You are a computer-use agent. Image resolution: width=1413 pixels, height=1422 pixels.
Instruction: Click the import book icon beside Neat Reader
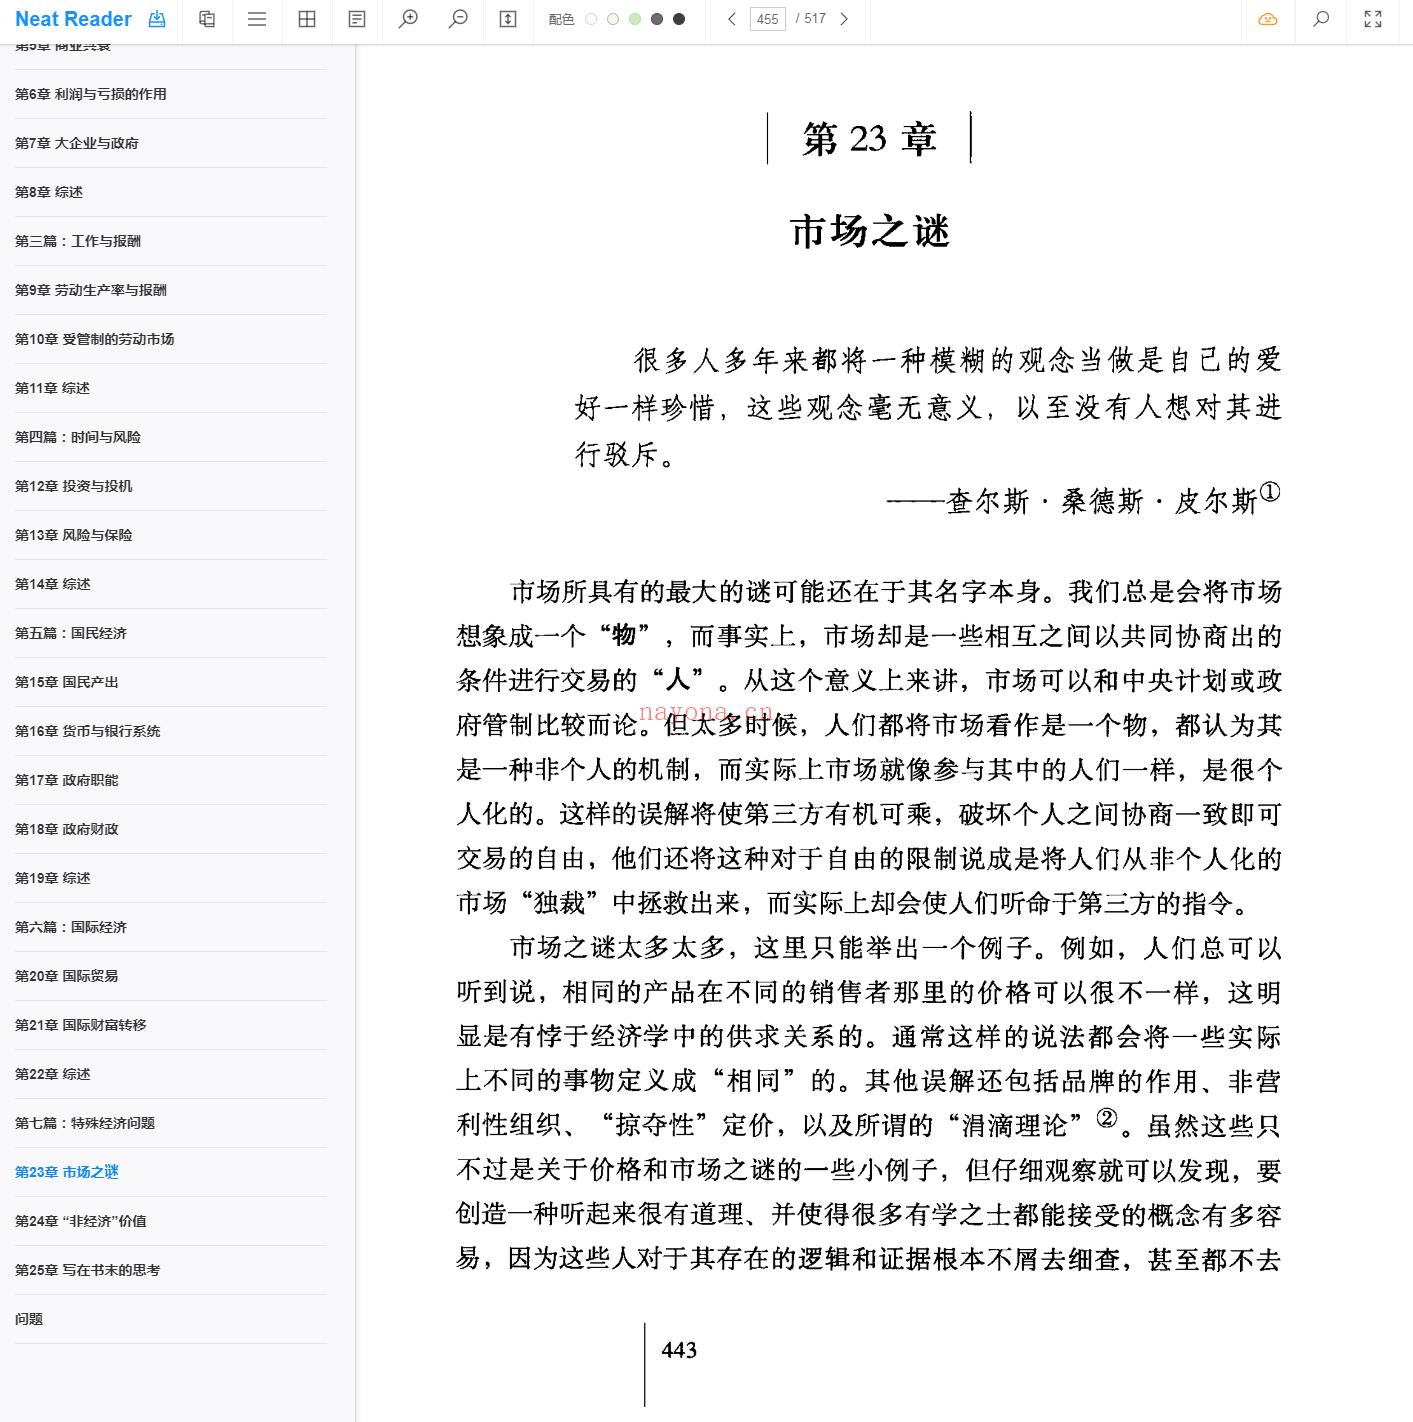[x=157, y=19]
